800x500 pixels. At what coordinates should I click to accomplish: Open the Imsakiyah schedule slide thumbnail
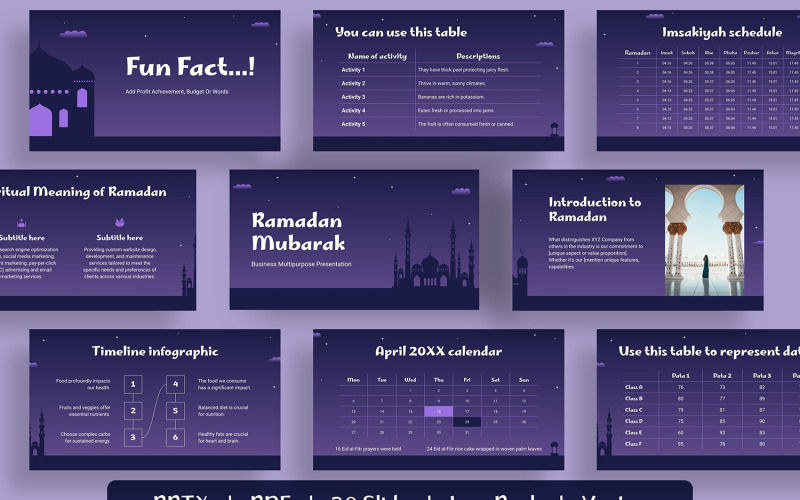(x=698, y=81)
